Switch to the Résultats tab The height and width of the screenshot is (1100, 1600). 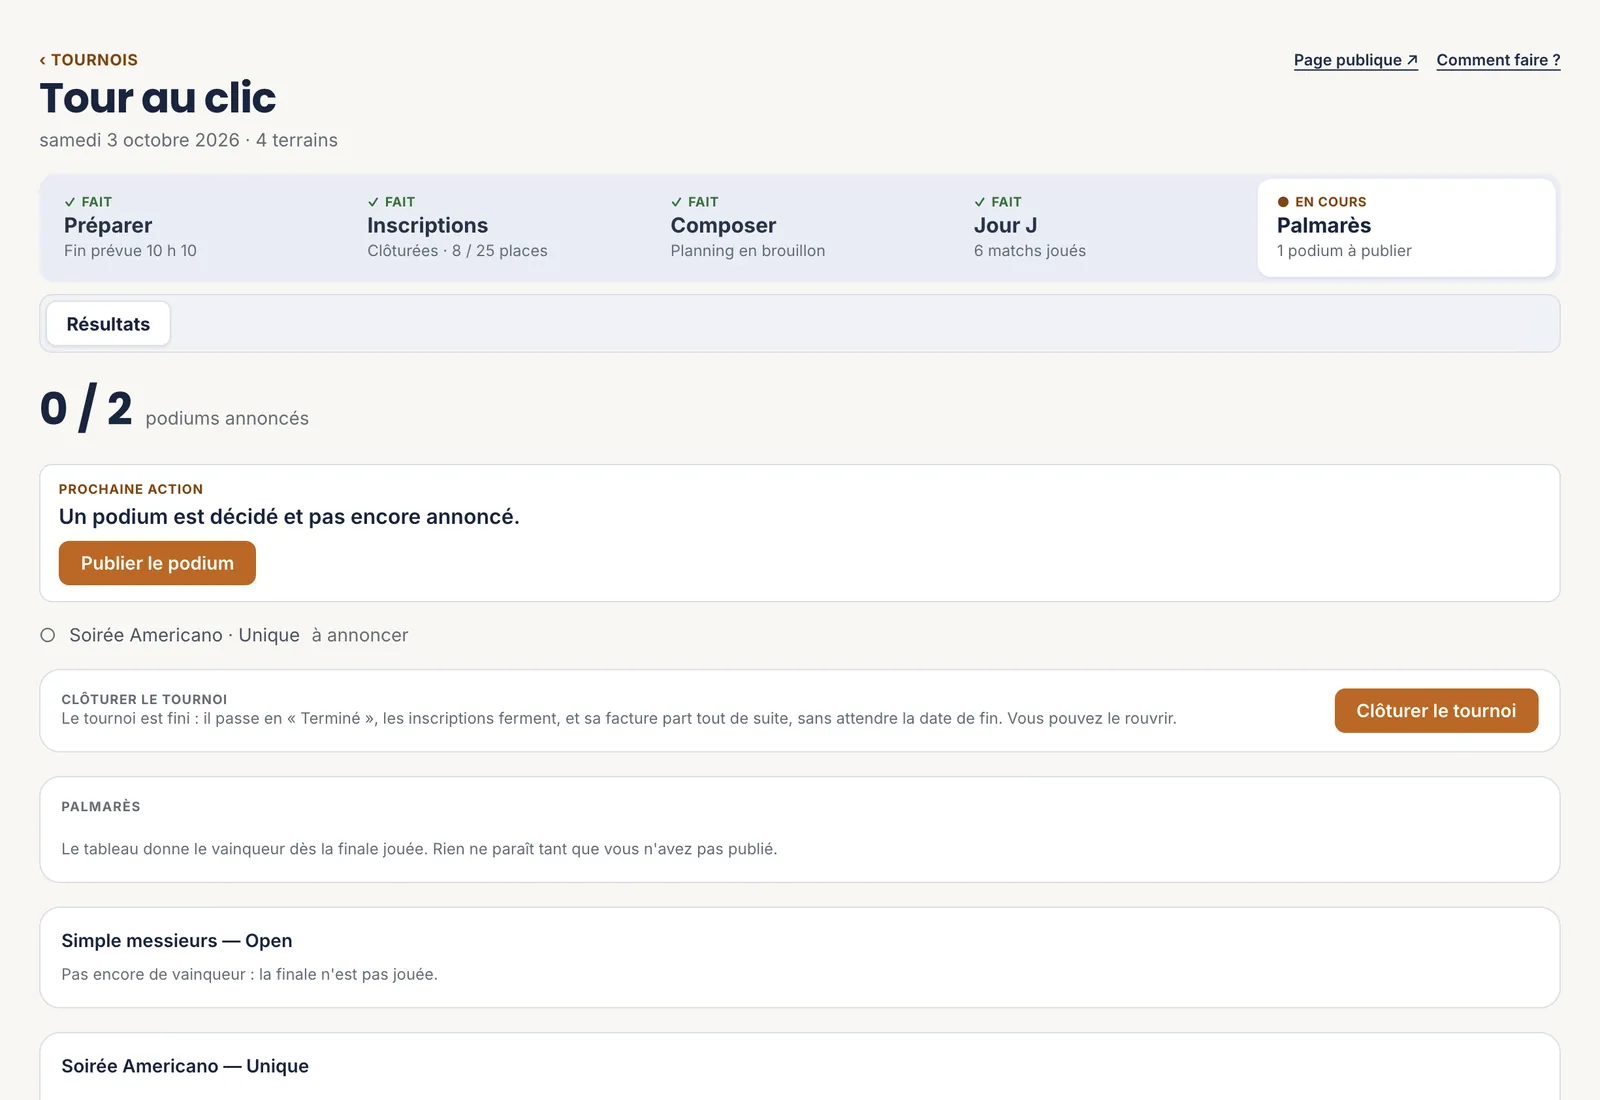108,324
